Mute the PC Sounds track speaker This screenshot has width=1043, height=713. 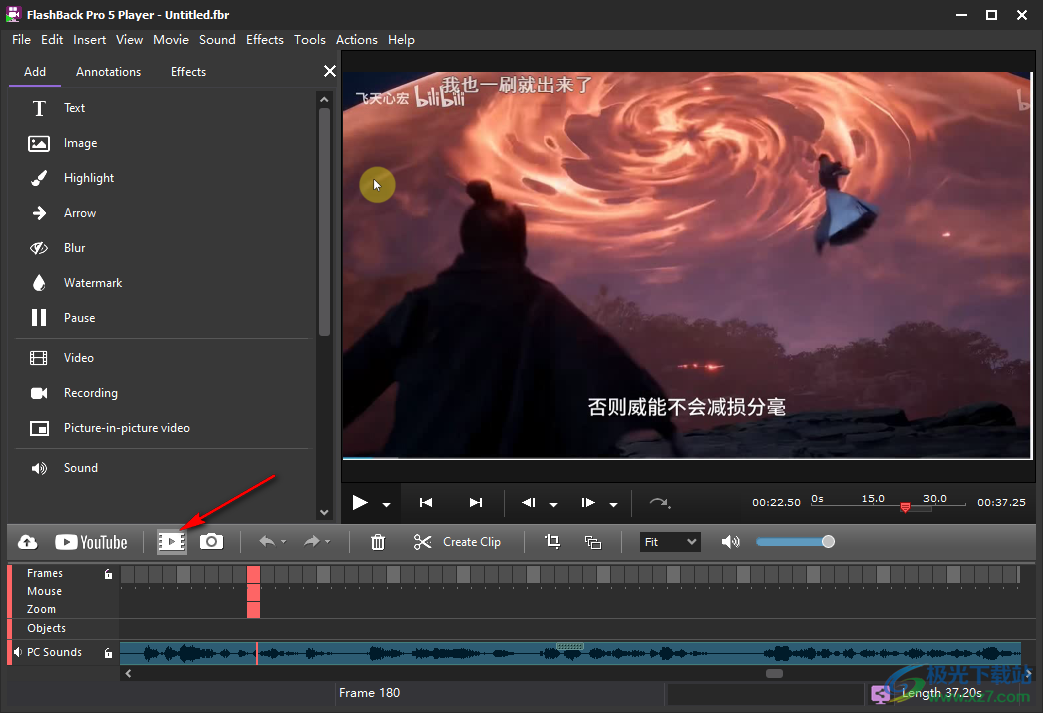[x=18, y=652]
